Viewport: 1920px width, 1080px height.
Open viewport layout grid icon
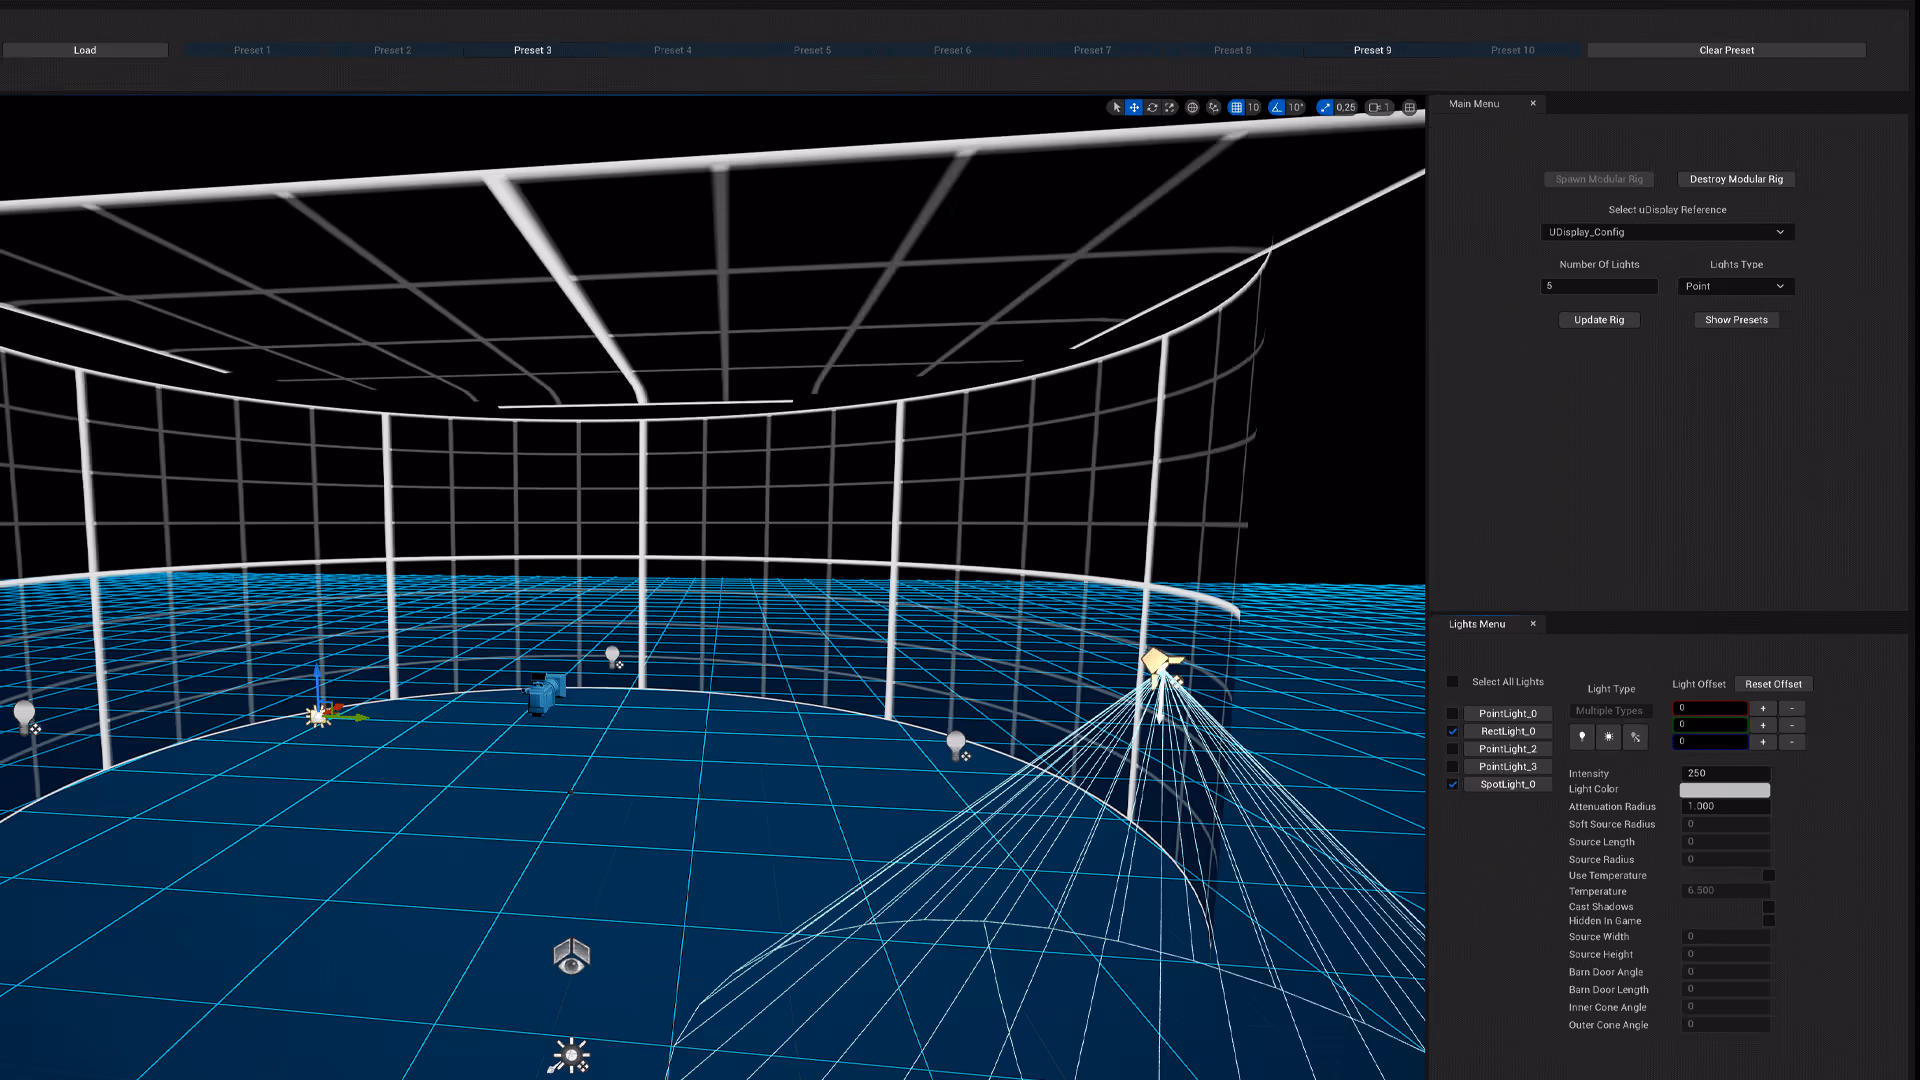click(1409, 107)
